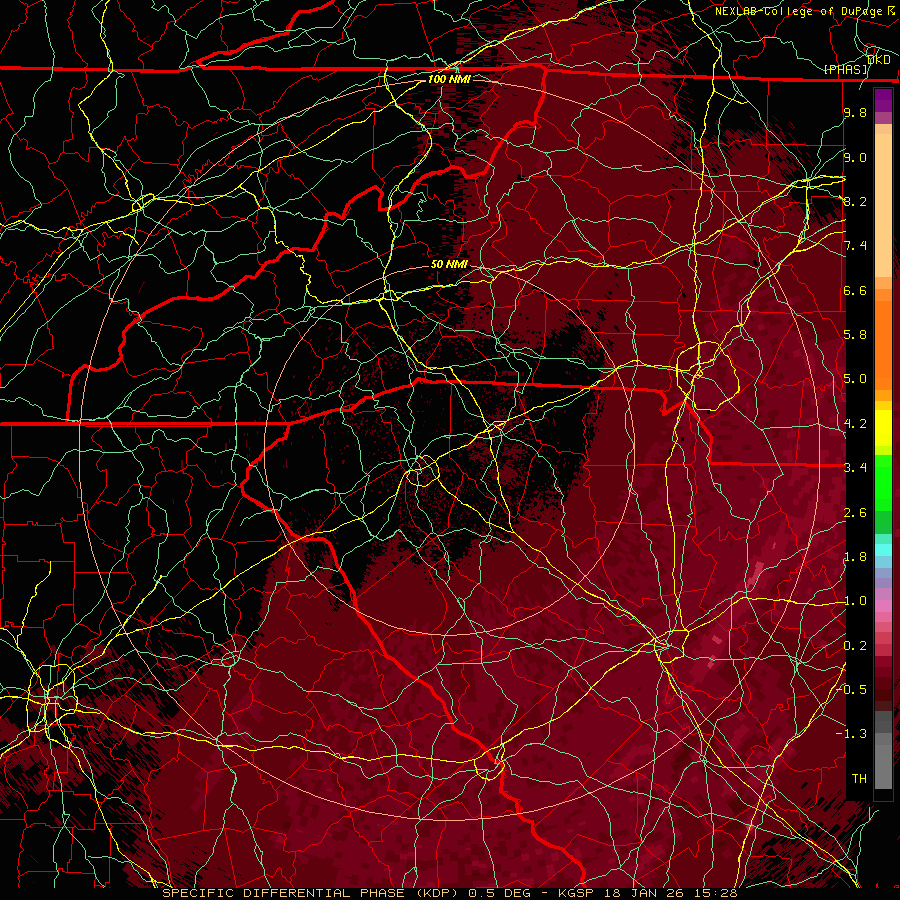Click the 3.4 value on the scale
The image size is (900, 900).
click(855, 467)
